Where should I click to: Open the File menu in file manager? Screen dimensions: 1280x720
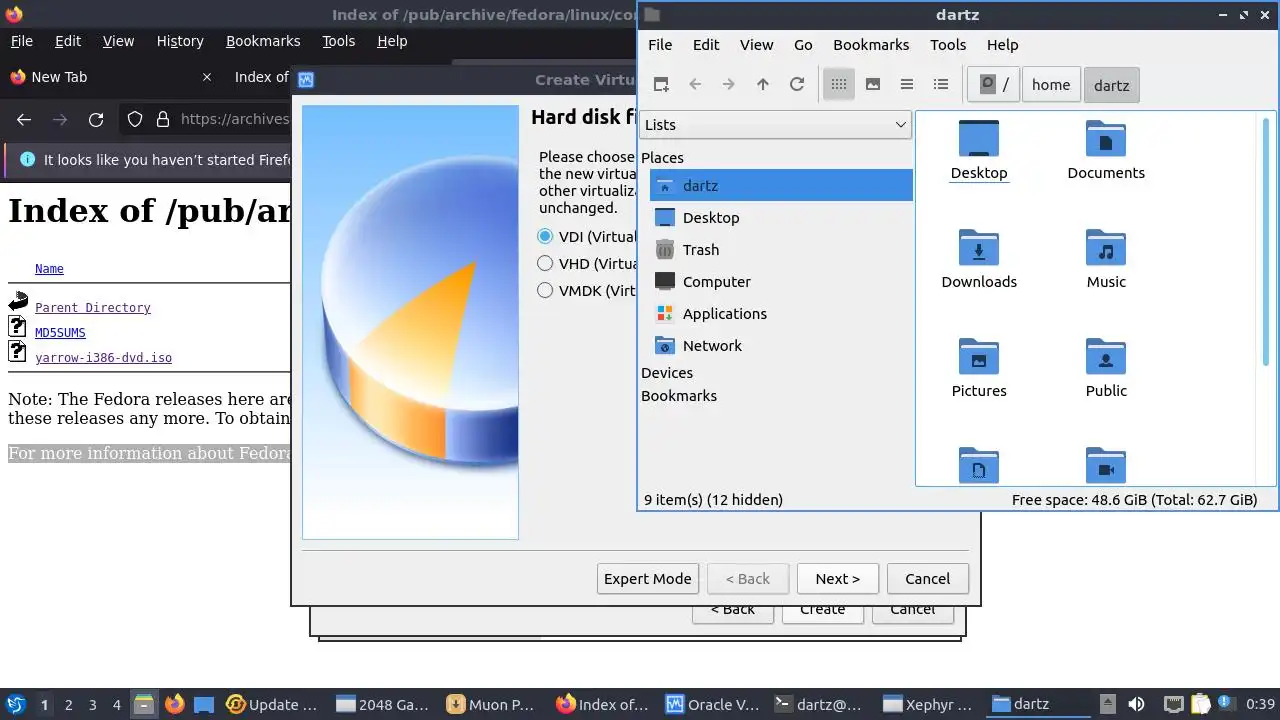coord(660,45)
